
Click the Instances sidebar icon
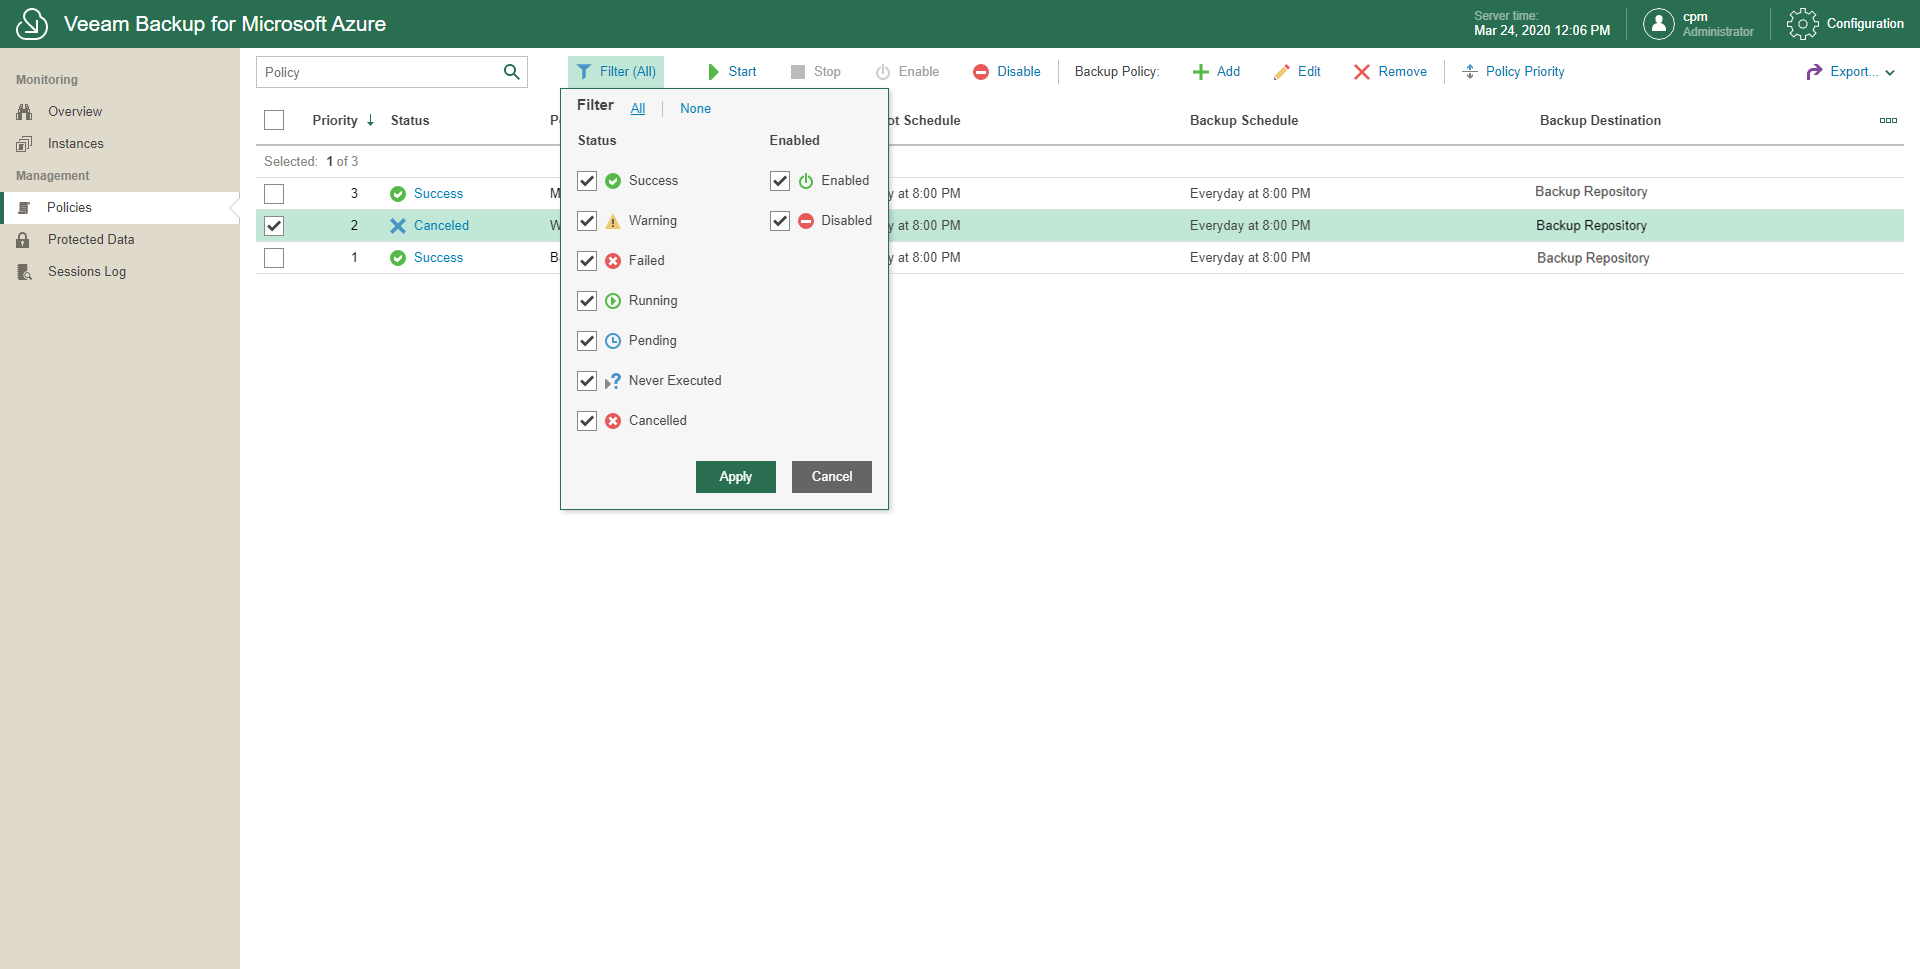pos(24,144)
